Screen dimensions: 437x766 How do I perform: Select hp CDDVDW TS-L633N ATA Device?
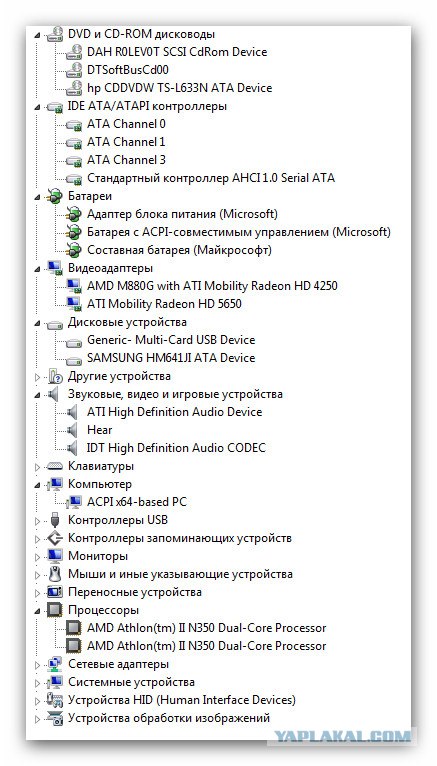tap(180, 88)
